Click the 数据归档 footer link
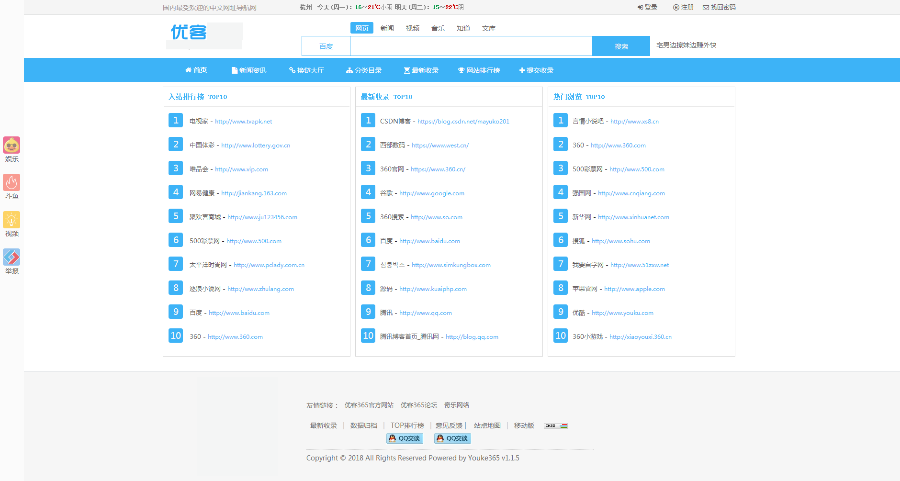The width and height of the screenshot is (900, 481). [364, 426]
